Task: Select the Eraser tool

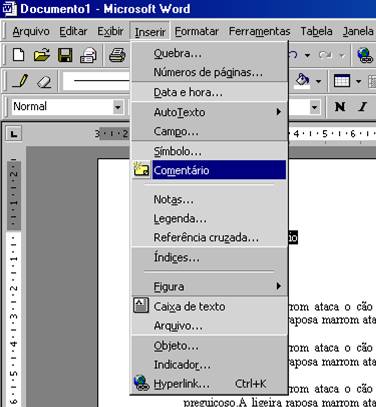Action: tap(44, 81)
